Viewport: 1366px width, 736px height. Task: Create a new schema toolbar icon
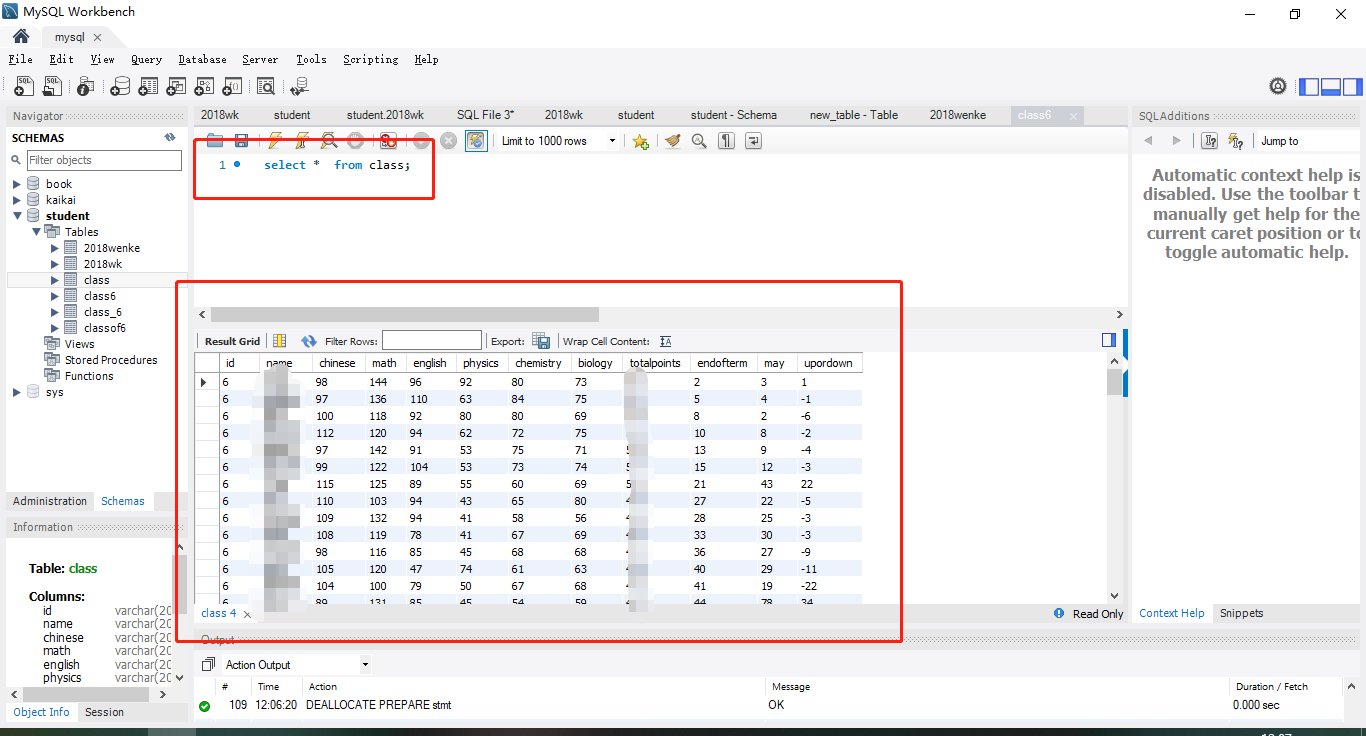[120, 87]
